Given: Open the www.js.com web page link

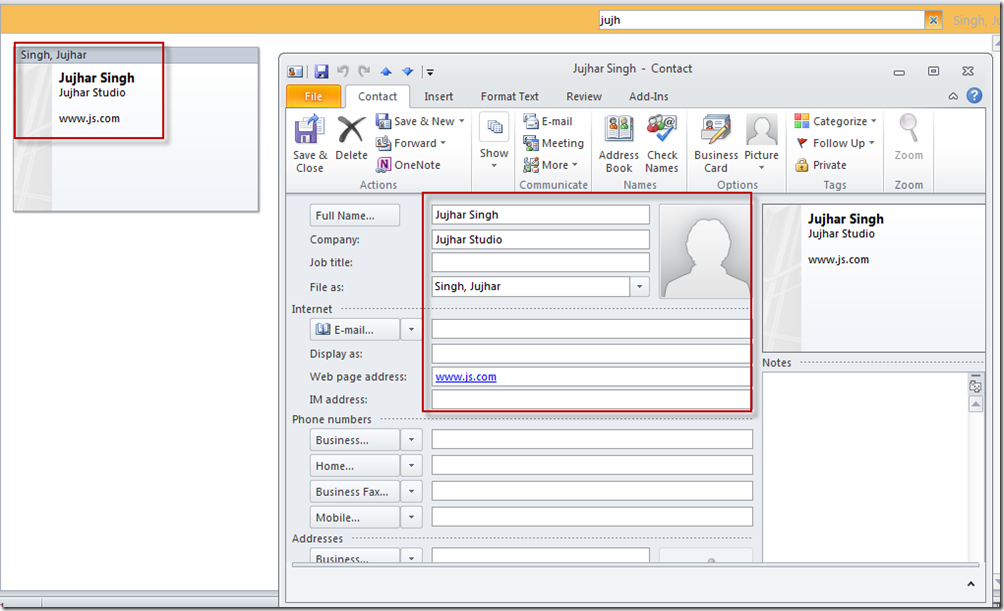Looking at the screenshot, I should 466,377.
